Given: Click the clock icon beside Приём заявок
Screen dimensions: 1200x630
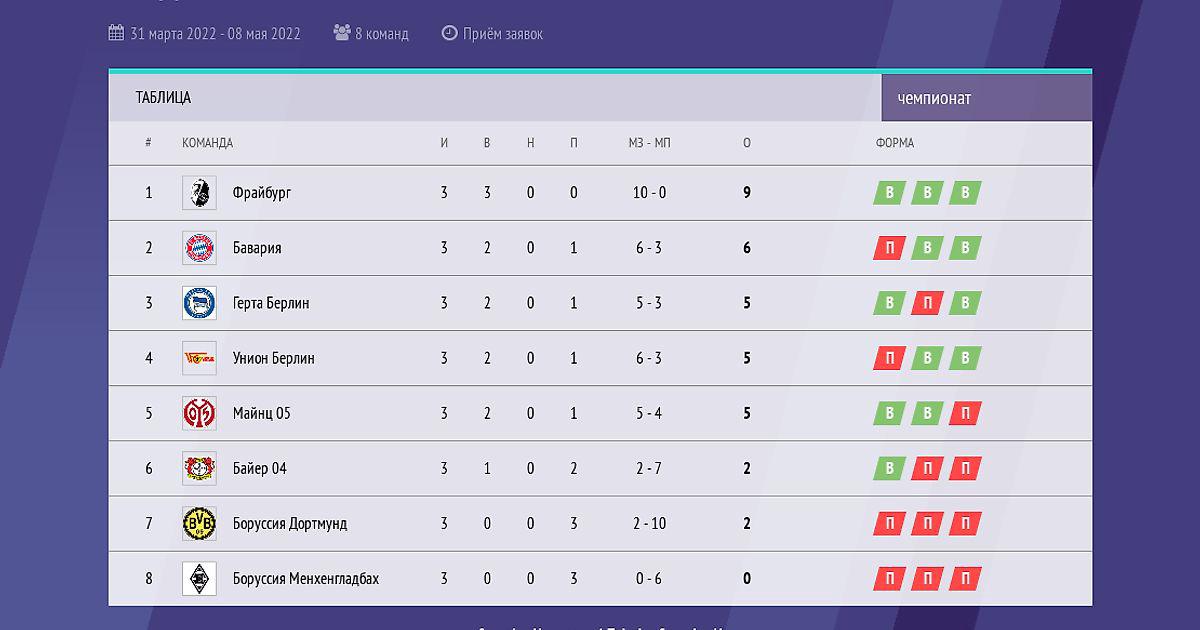Looking at the screenshot, I should pyautogui.click(x=449, y=33).
